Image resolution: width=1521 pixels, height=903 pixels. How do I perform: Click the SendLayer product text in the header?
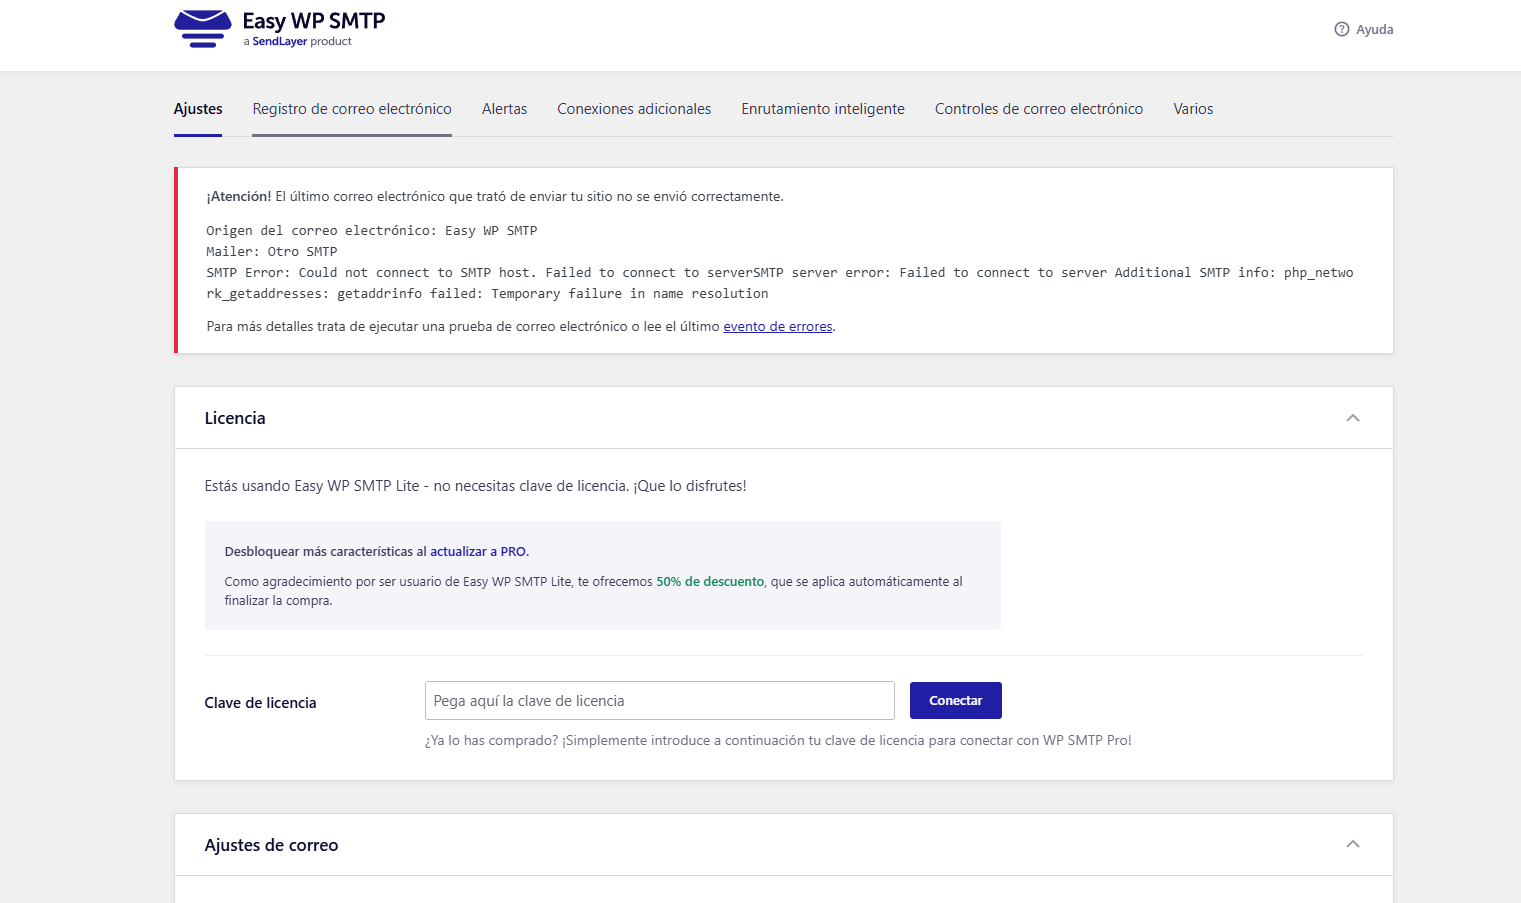pyautogui.click(x=298, y=42)
